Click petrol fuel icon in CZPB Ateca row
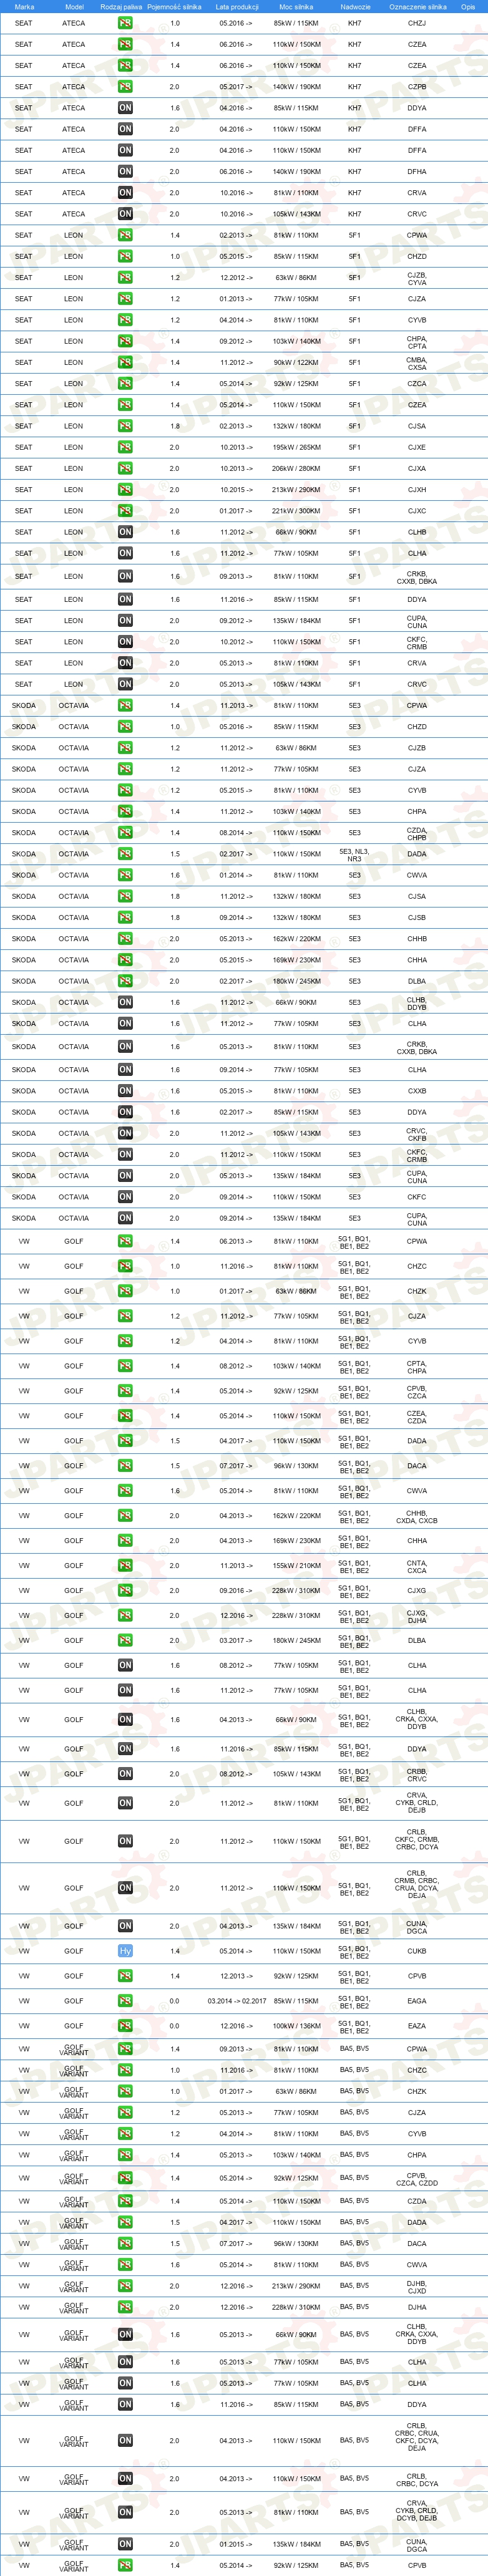 [125, 87]
